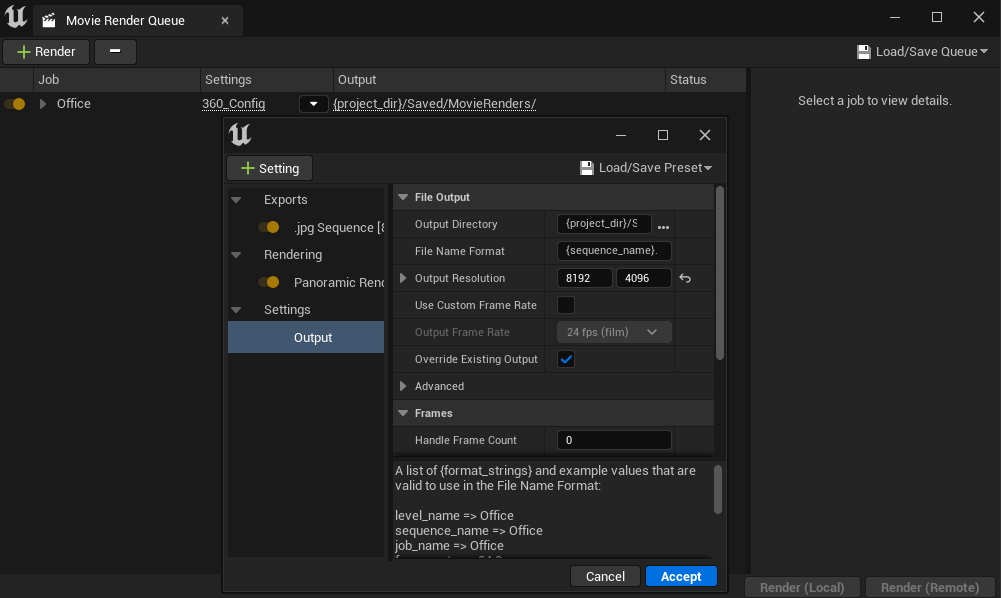
Task: Close the Movie Render Queue tab
Action: pyautogui.click(x=225, y=20)
